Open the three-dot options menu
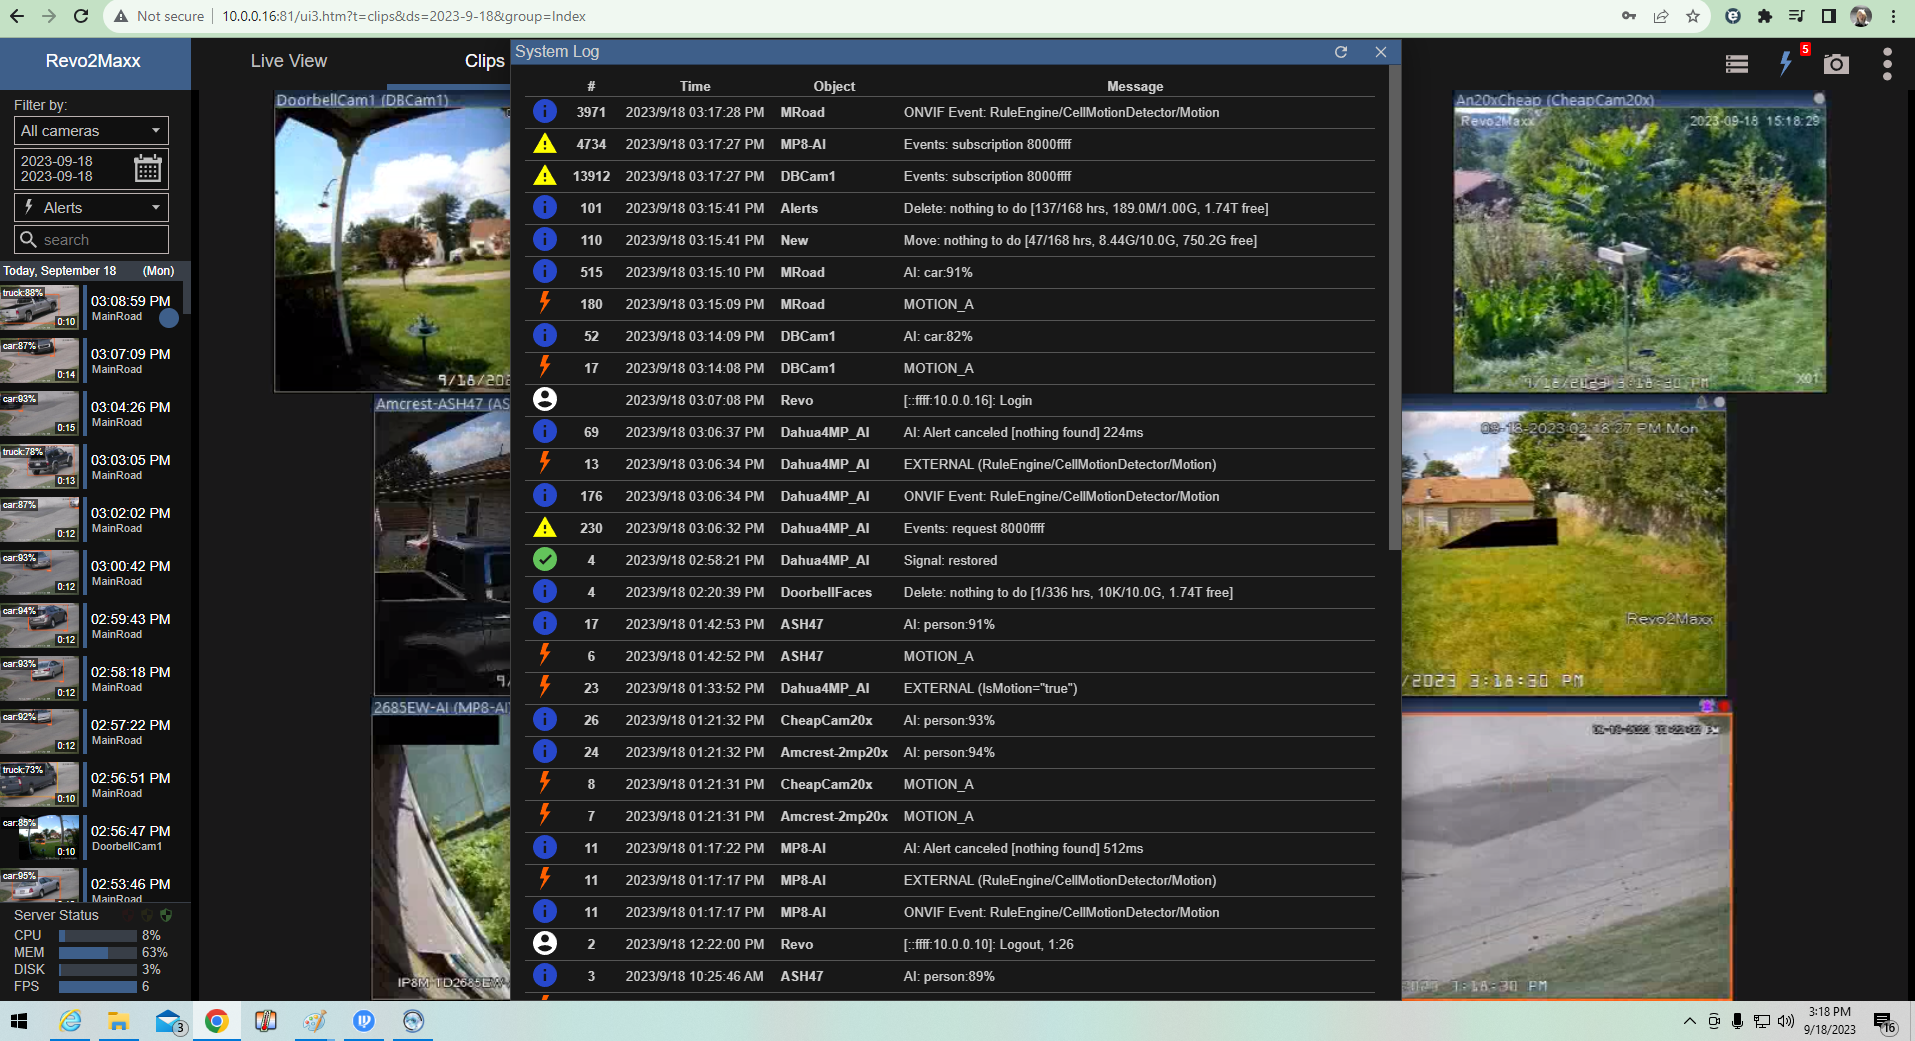 point(1887,64)
